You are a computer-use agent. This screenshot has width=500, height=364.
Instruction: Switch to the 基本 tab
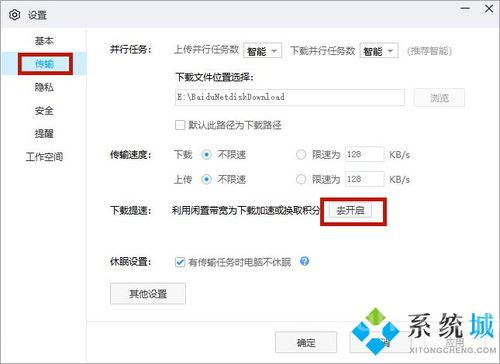pos(44,41)
